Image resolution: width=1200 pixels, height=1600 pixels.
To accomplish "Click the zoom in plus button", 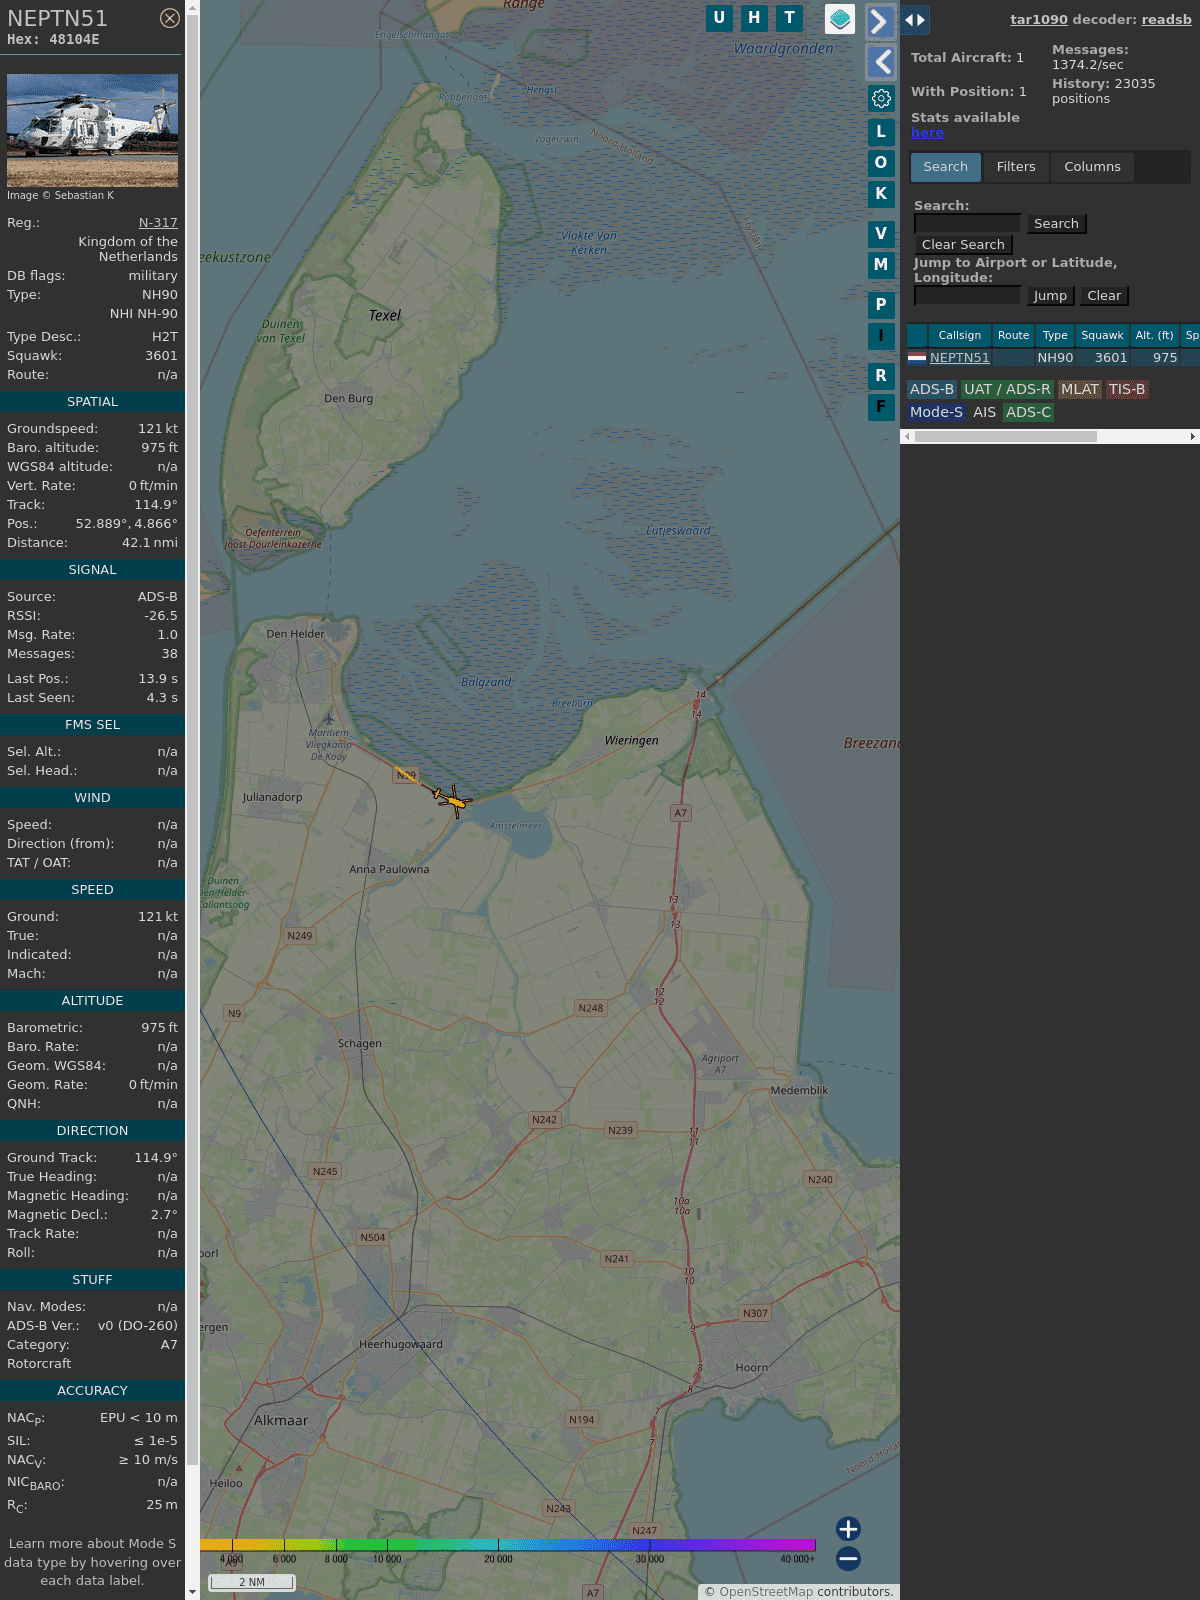I will click(848, 1528).
